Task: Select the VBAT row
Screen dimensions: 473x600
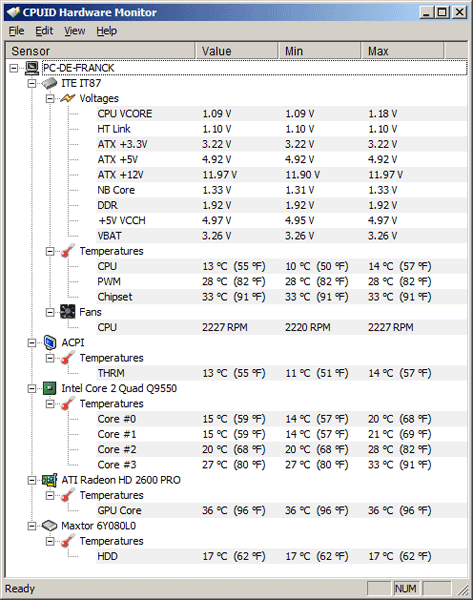Action: 281,236
